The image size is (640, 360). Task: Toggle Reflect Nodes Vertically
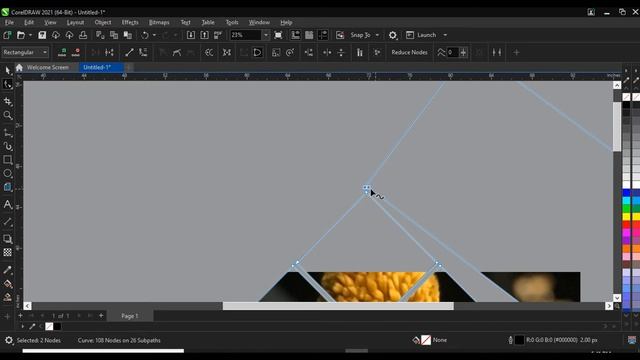click(x=341, y=52)
